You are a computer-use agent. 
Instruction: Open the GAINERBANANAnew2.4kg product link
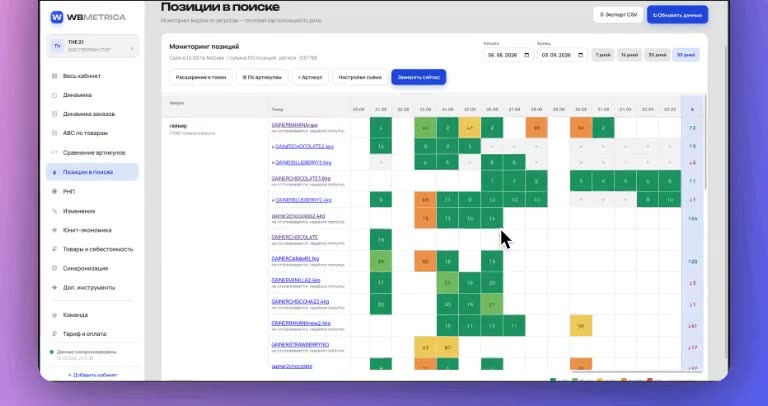pos(301,323)
